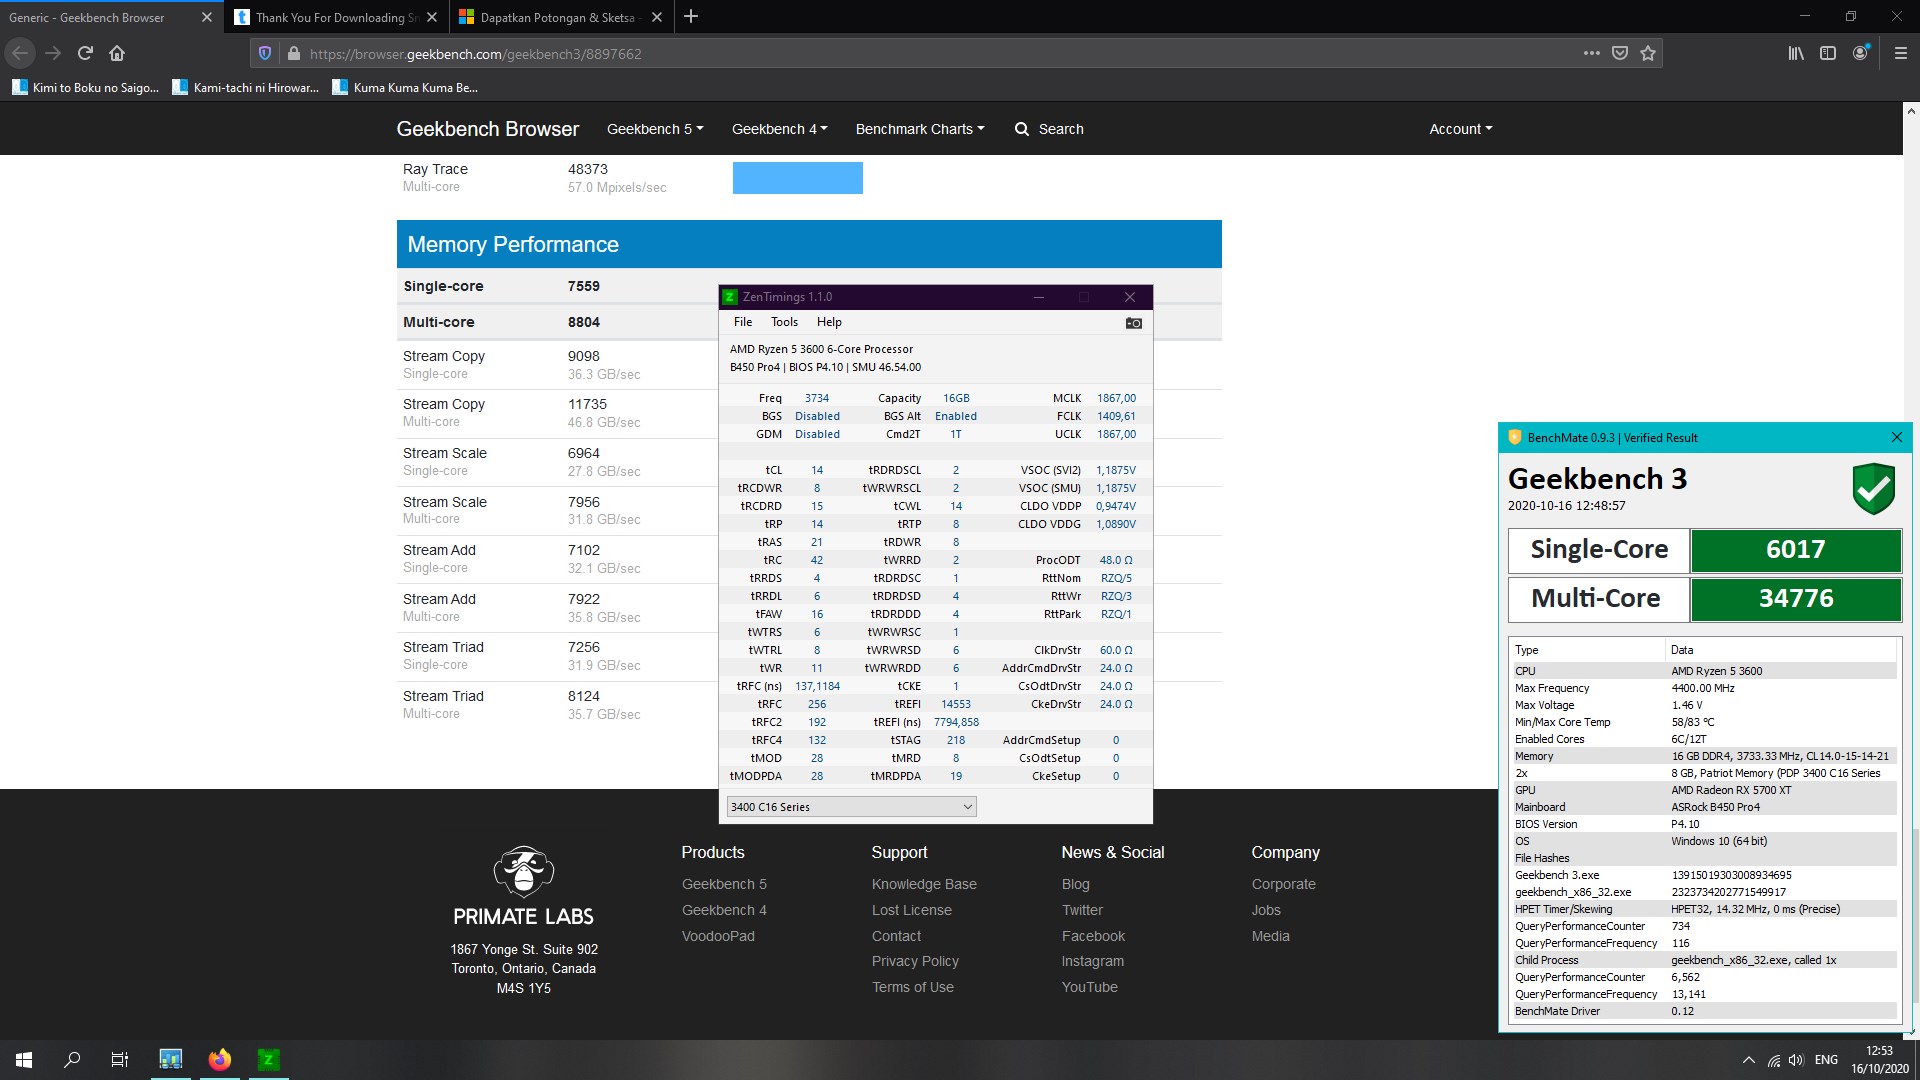Go to the Firefox home page icon
This screenshot has width=1920, height=1080.
[117, 53]
